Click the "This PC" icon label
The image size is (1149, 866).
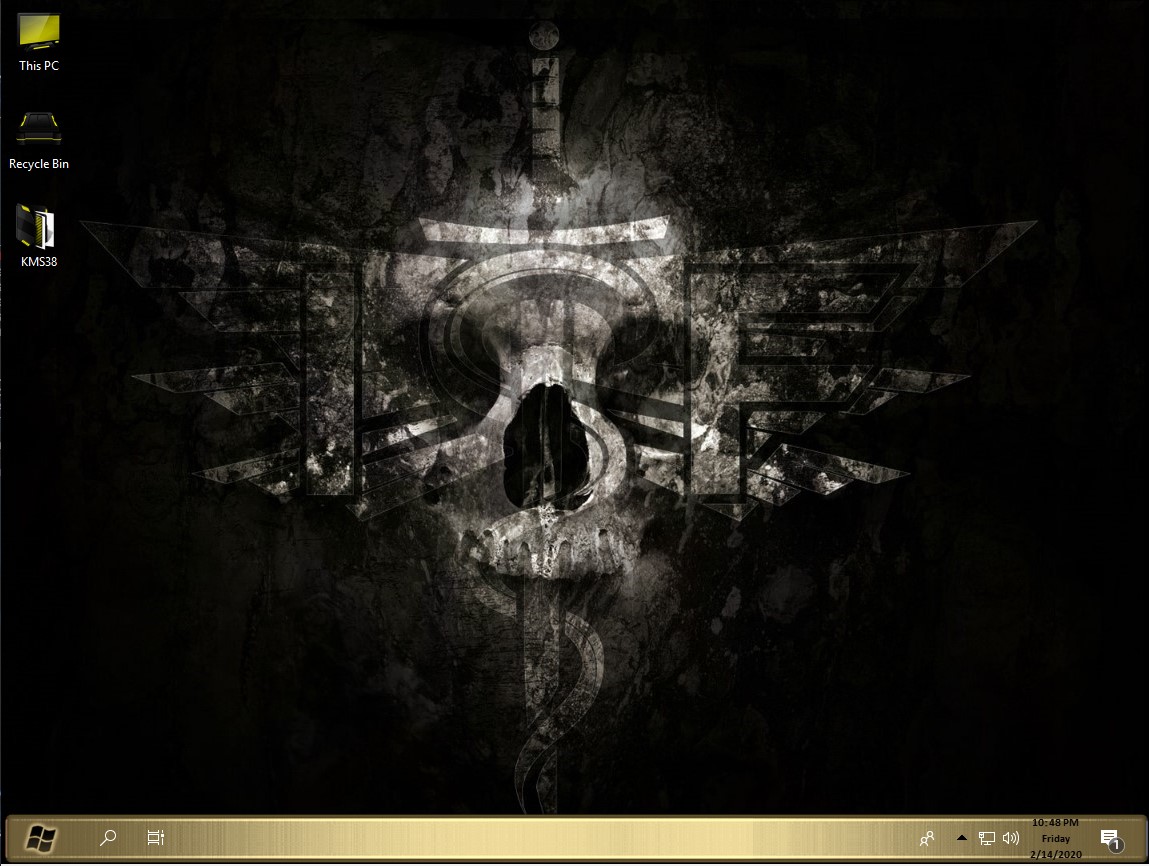(x=39, y=65)
